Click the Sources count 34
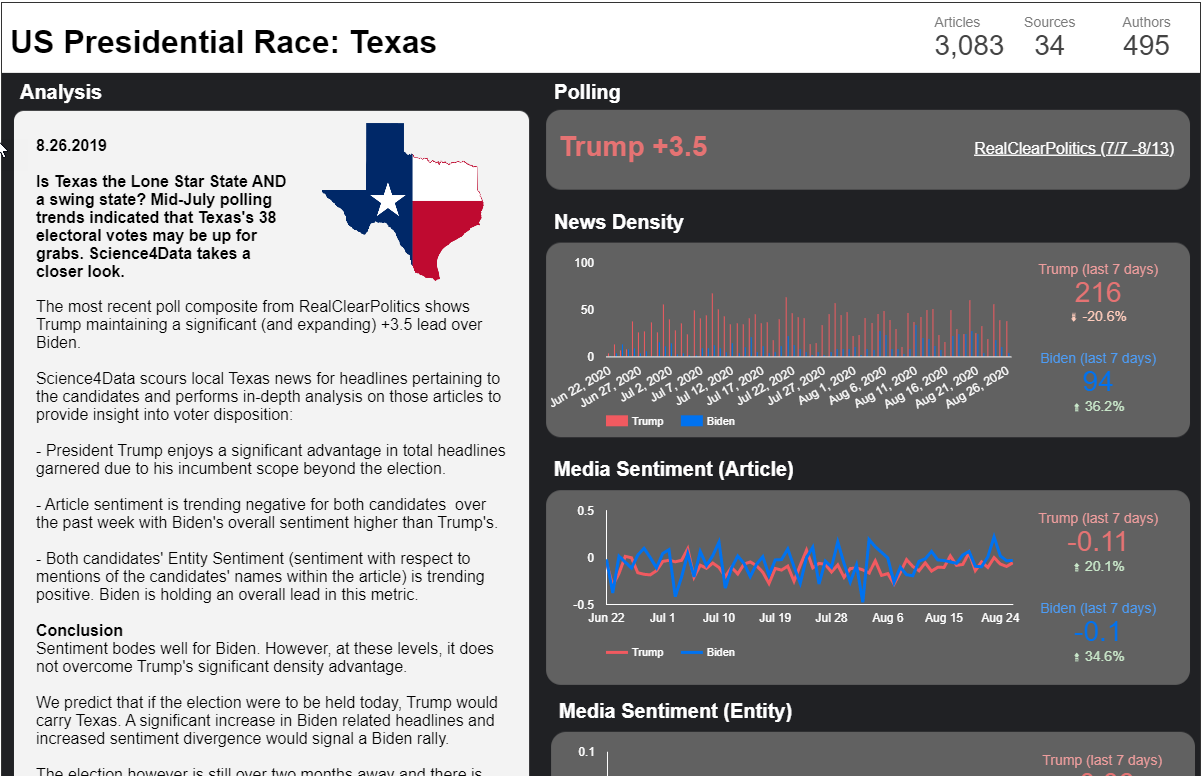This screenshot has height=776, width=1202. click(x=1049, y=45)
